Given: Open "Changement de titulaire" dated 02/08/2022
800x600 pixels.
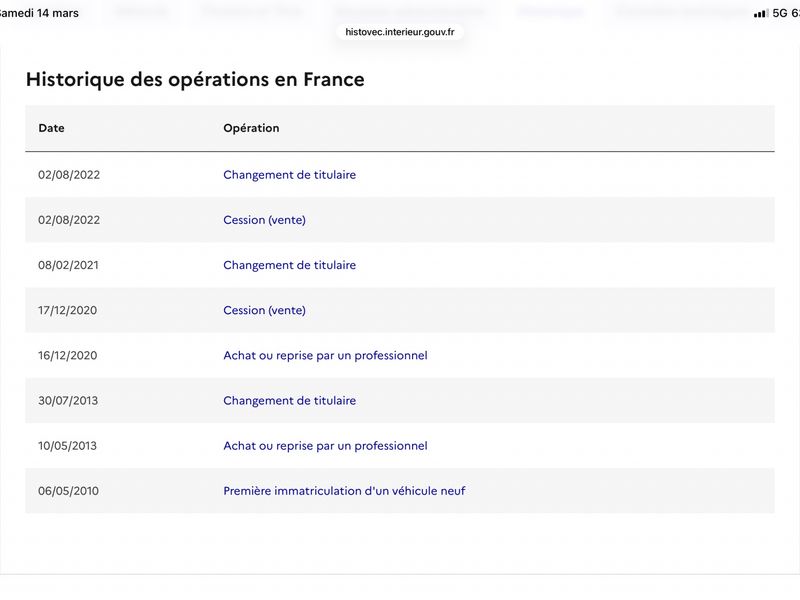Looking at the screenshot, I should click(289, 175).
